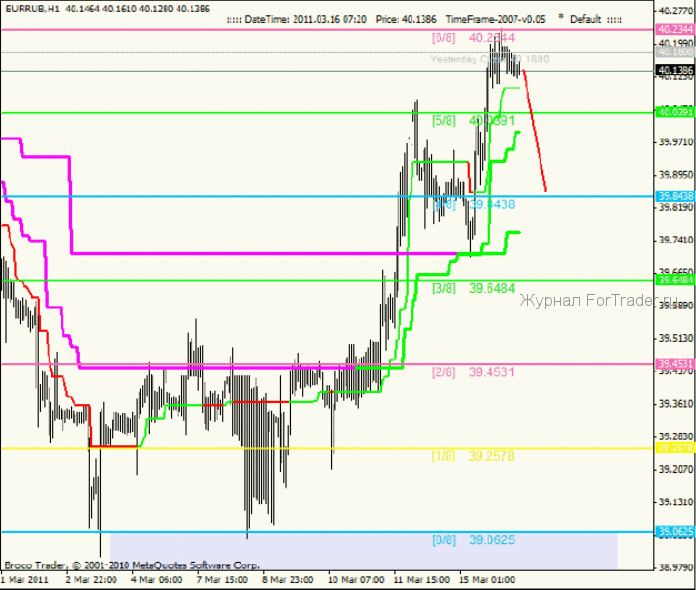The image size is (696, 590).
Task: Select the [2/8] 39.4531 level label
Action: [x=473, y=372]
